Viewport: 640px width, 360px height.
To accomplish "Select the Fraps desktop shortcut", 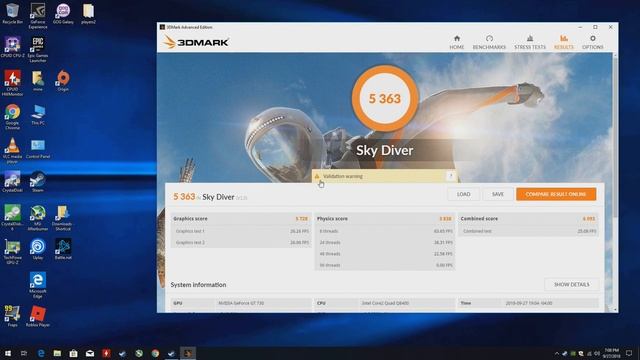I will click(x=12, y=316).
